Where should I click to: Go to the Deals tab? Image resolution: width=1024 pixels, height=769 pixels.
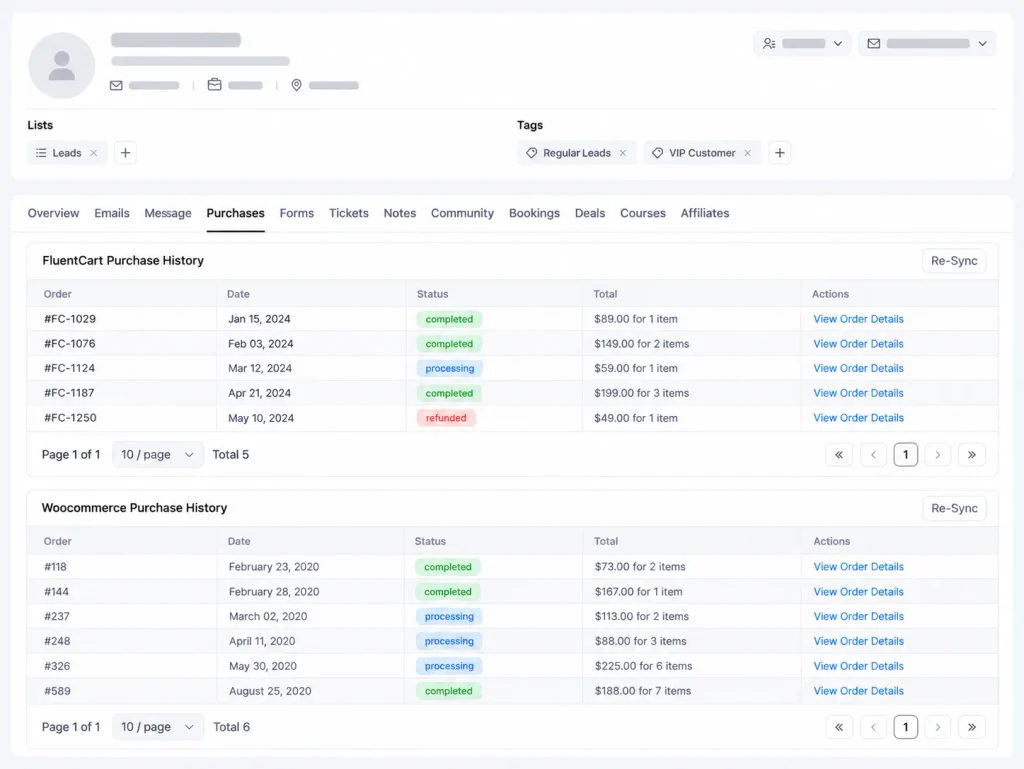(590, 213)
